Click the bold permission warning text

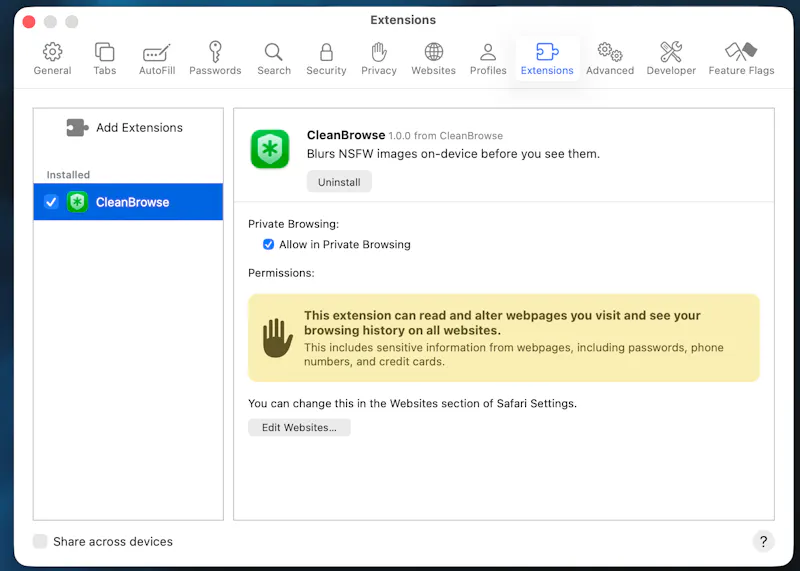click(502, 323)
